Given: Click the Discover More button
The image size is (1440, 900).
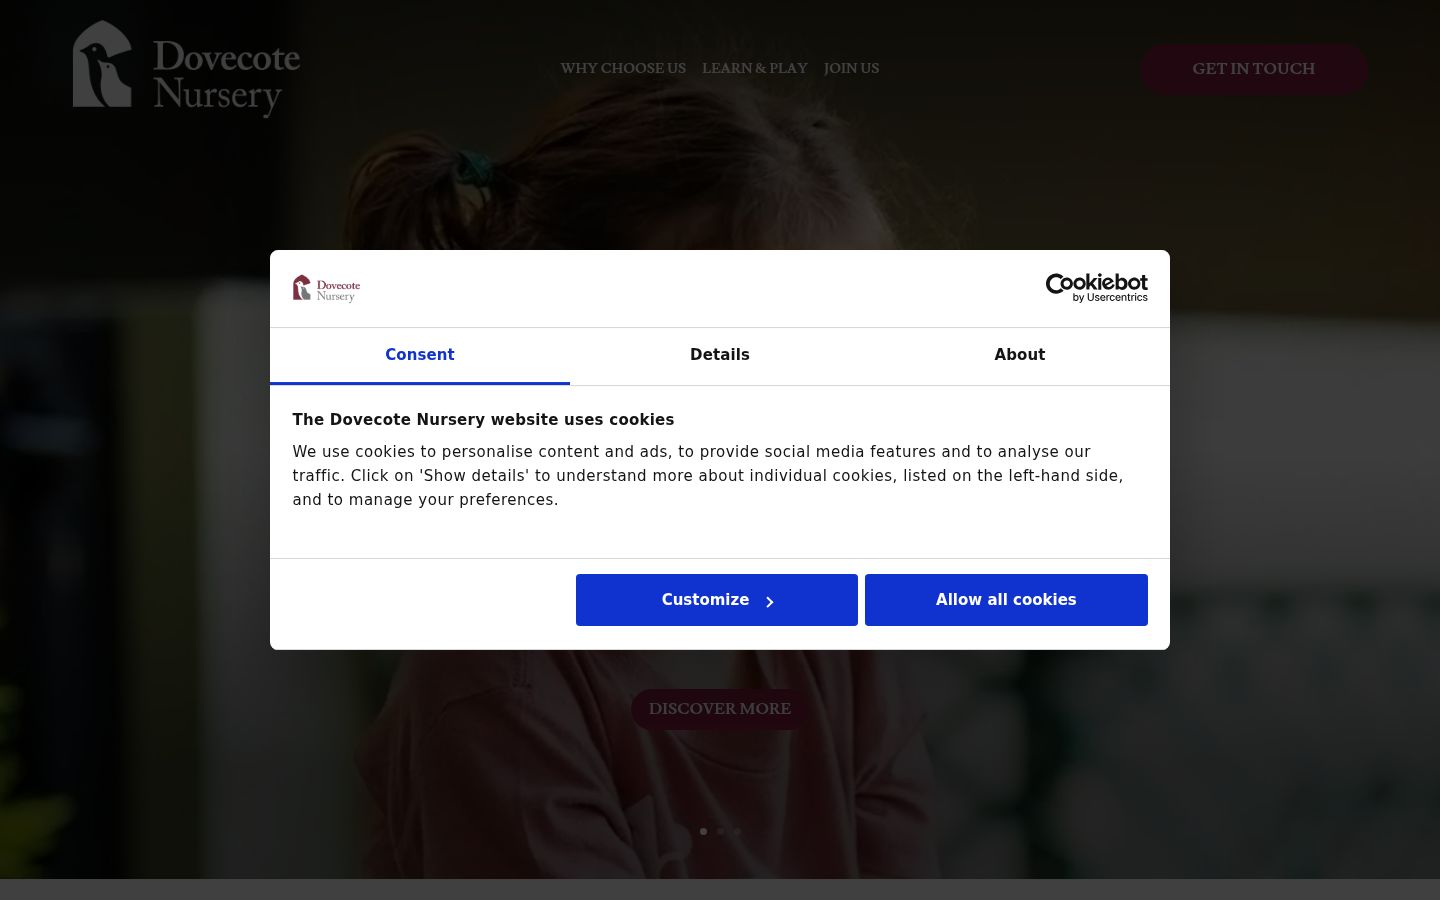Looking at the screenshot, I should (x=720, y=709).
